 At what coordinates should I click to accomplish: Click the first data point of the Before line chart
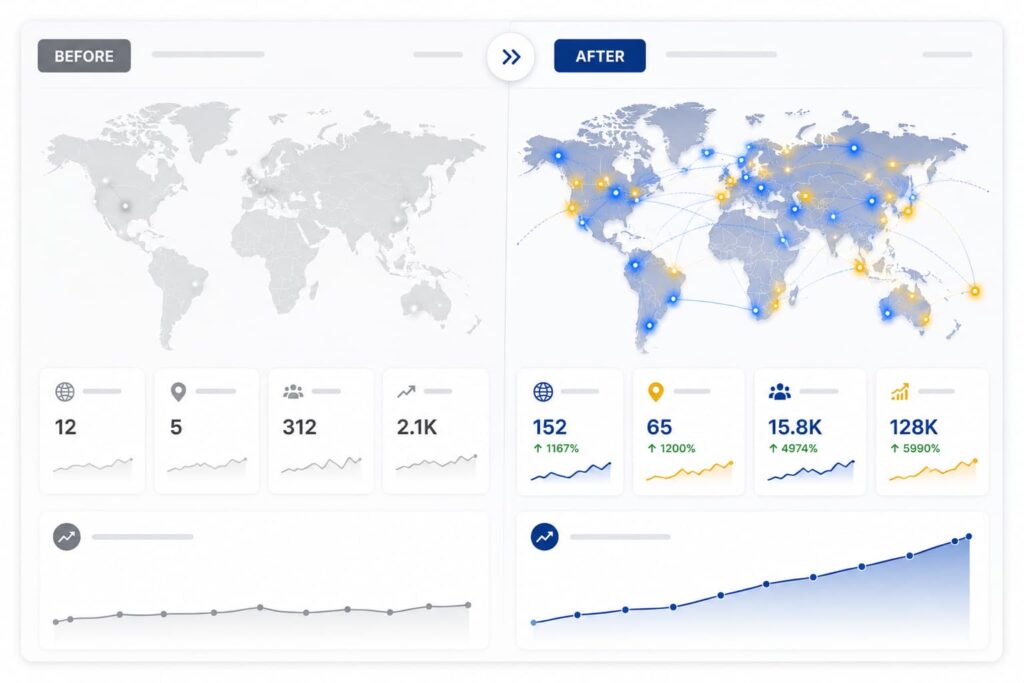pyautogui.click(x=56, y=622)
